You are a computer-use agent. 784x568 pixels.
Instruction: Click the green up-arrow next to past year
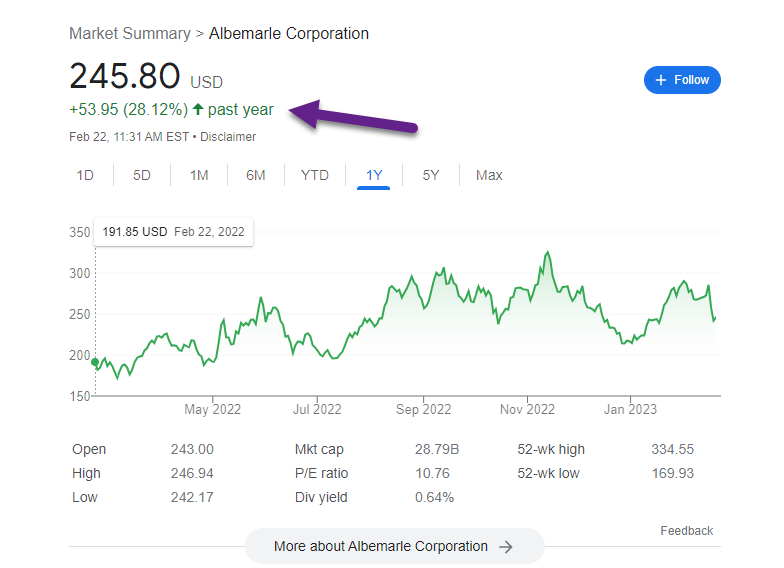tap(198, 109)
